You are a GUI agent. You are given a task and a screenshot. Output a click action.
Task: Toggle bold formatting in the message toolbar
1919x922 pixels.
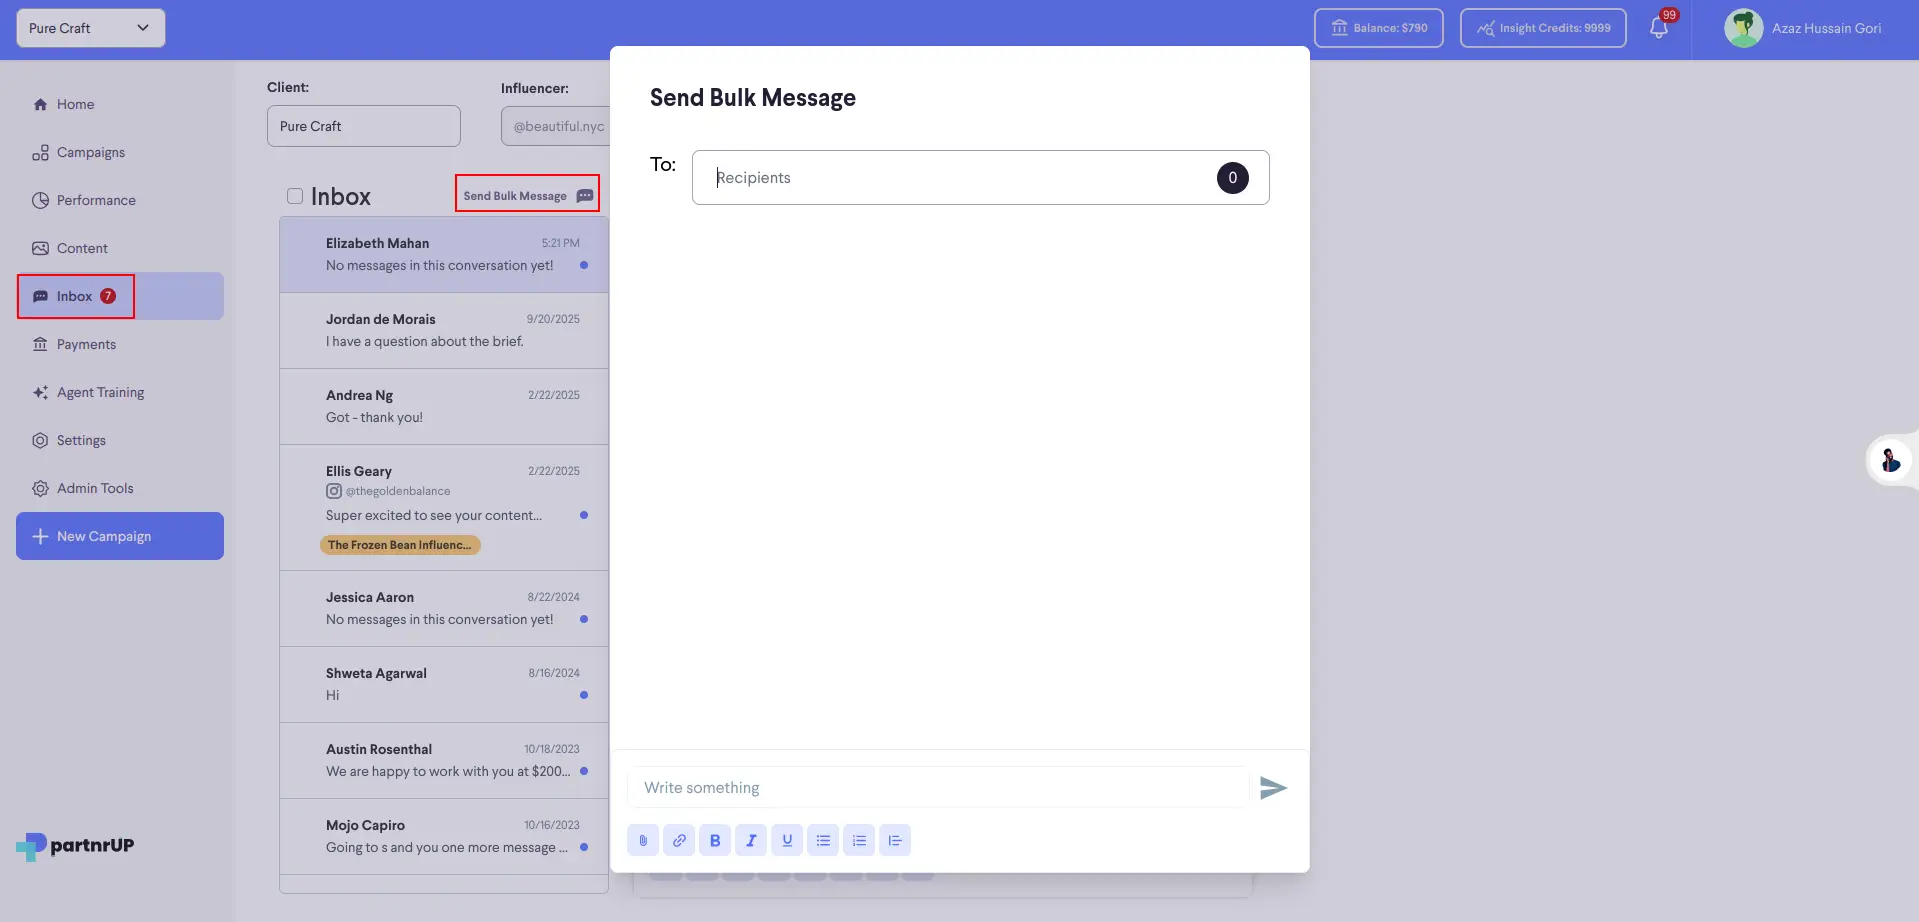click(715, 840)
